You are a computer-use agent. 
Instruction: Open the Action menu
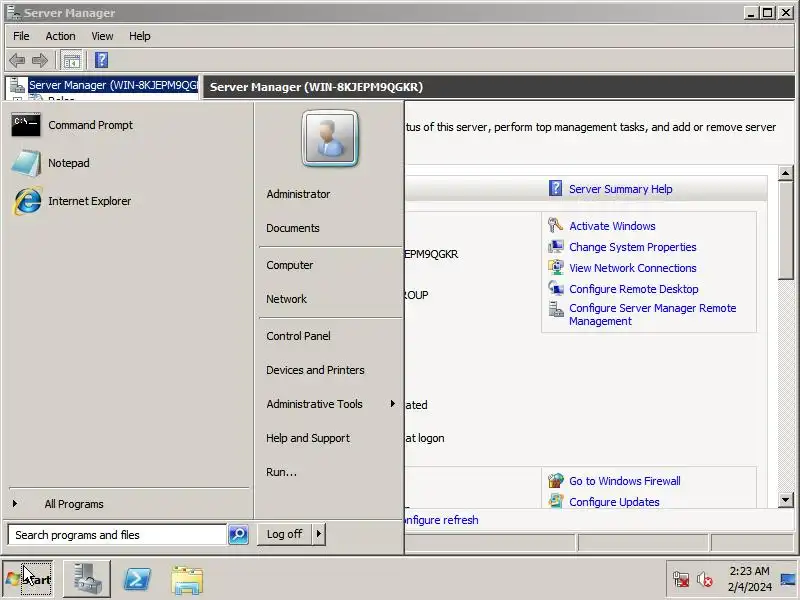60,36
